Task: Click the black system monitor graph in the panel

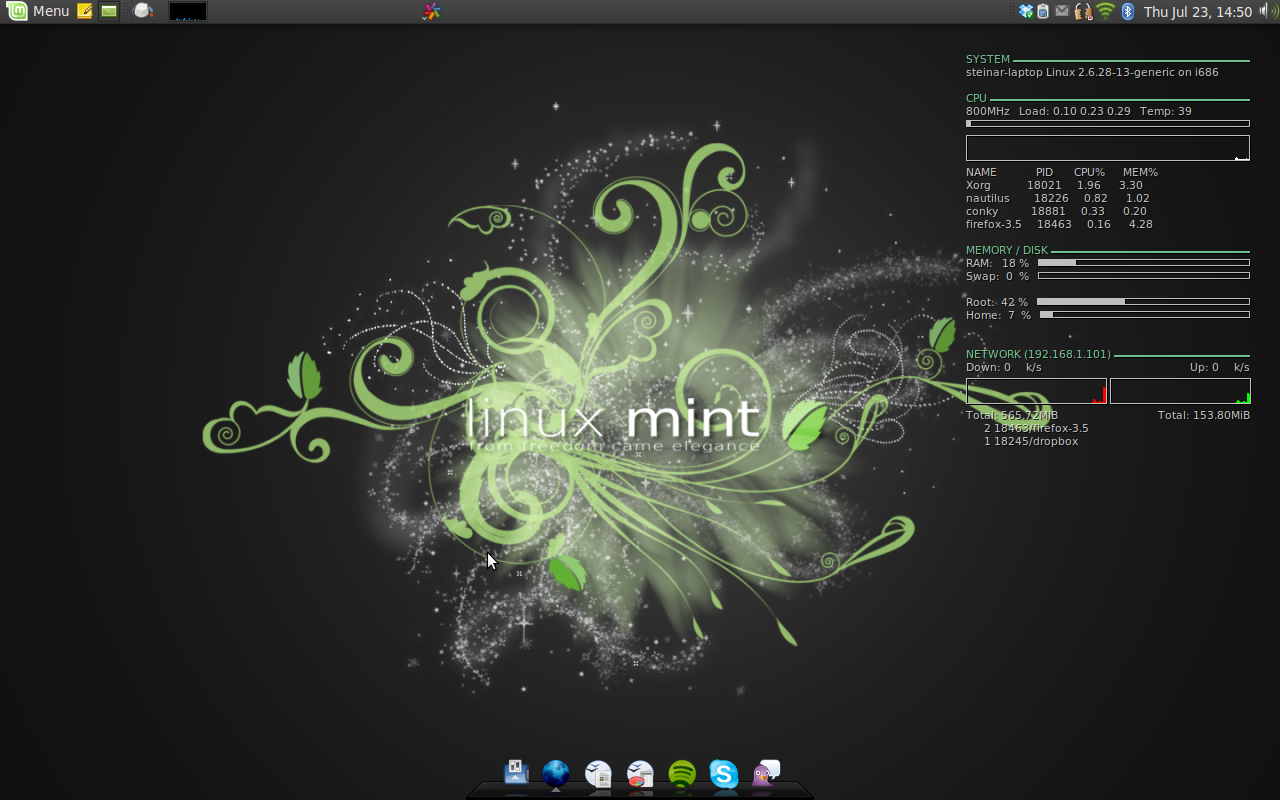Action: point(188,11)
